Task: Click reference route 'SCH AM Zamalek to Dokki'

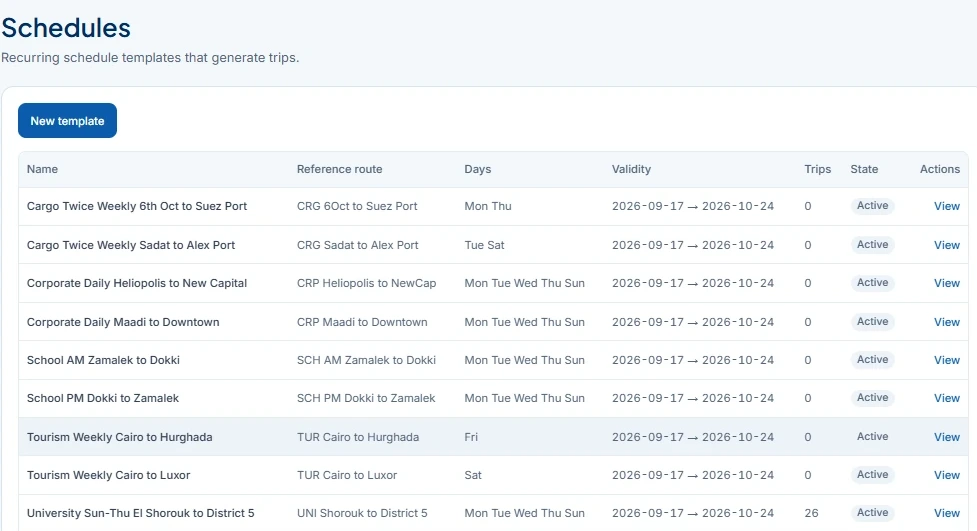Action: tap(366, 360)
